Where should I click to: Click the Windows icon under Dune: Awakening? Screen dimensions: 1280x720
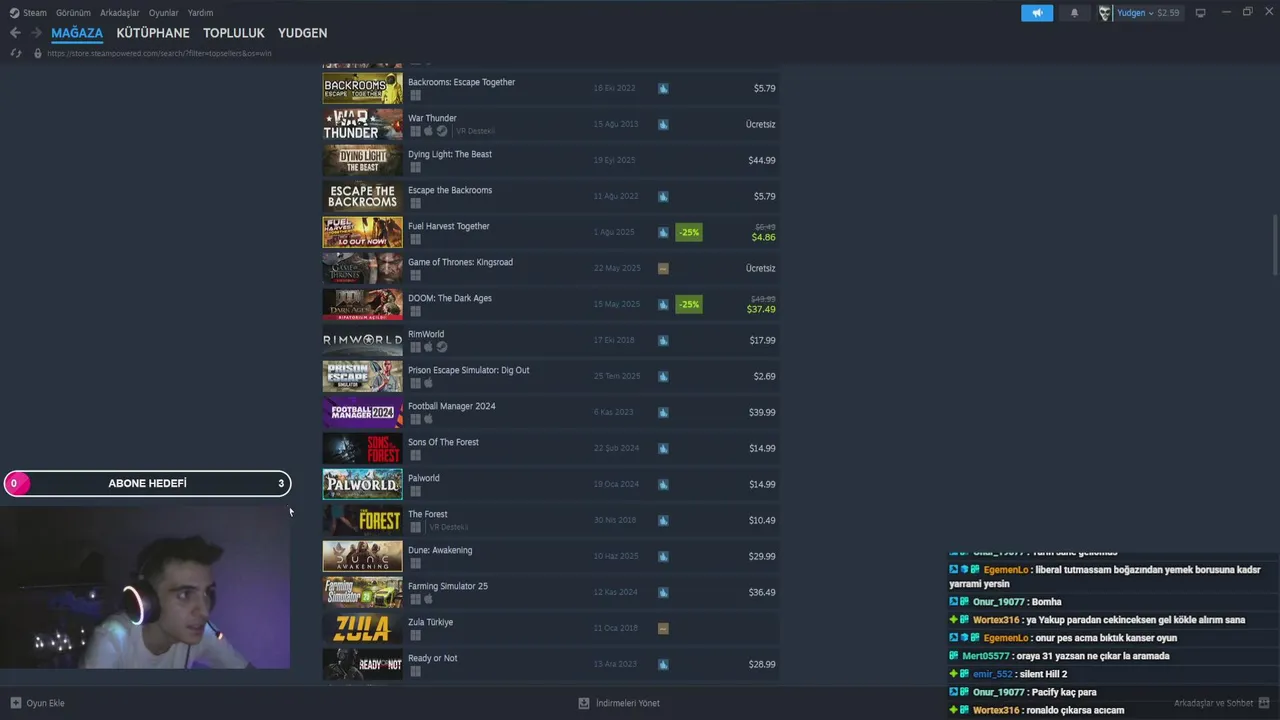pyautogui.click(x=415, y=563)
